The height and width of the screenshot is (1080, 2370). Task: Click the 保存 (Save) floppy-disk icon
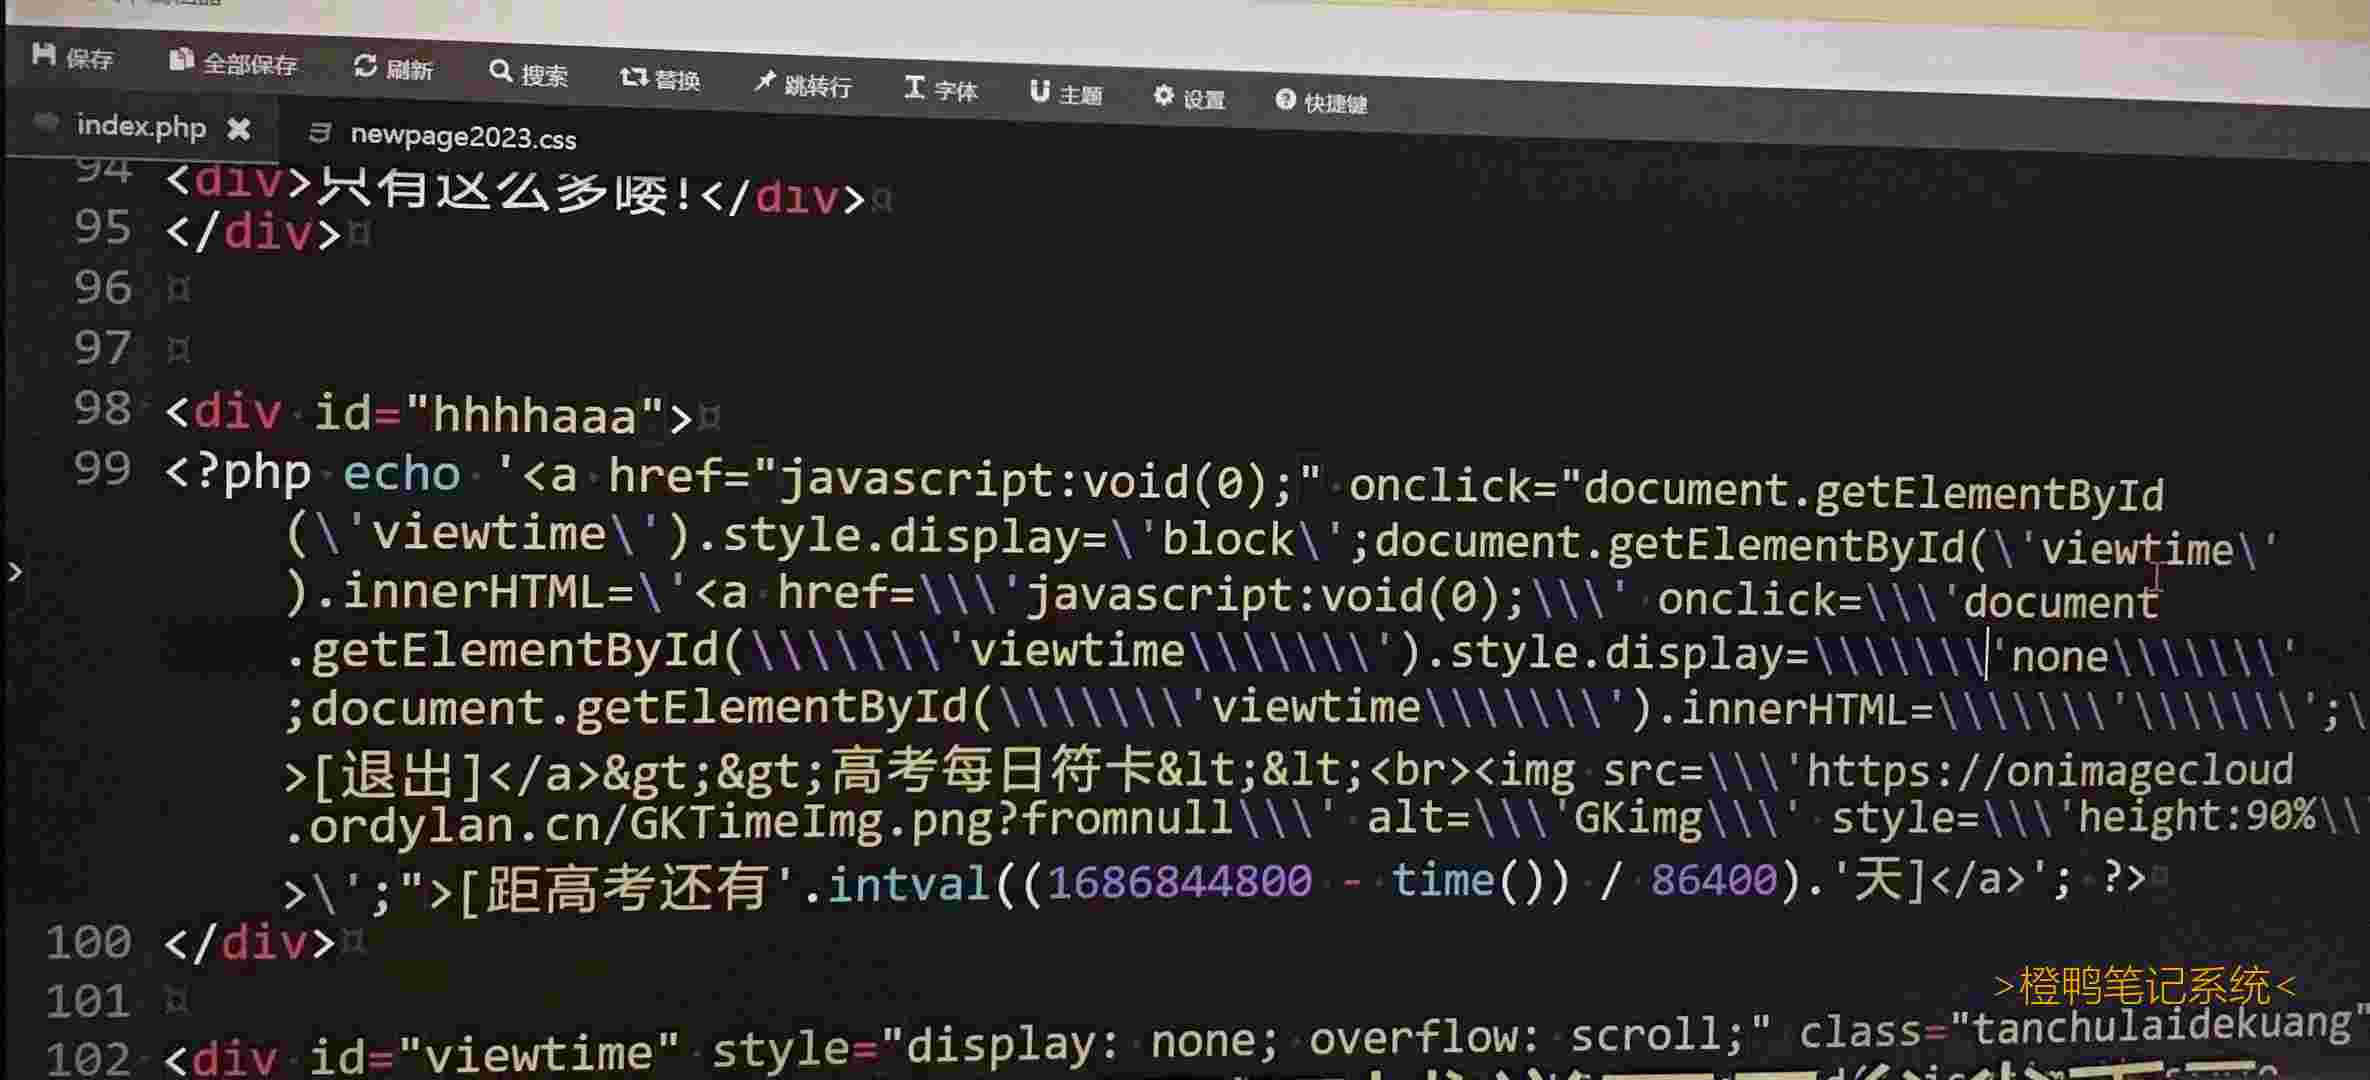click(x=44, y=54)
